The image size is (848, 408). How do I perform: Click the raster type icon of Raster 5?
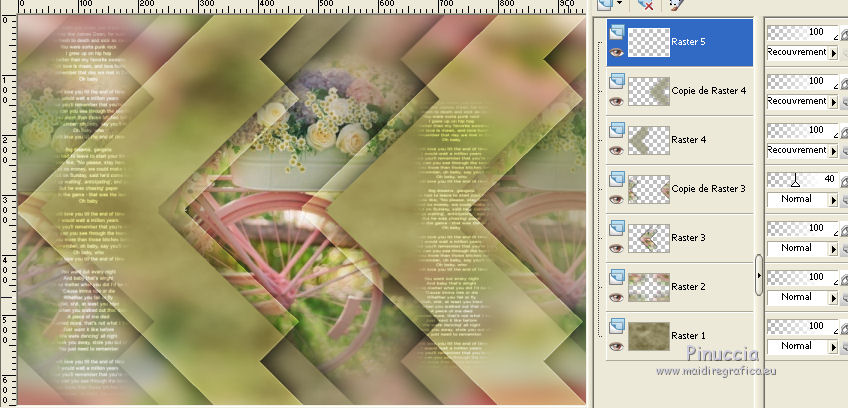pyautogui.click(x=617, y=32)
